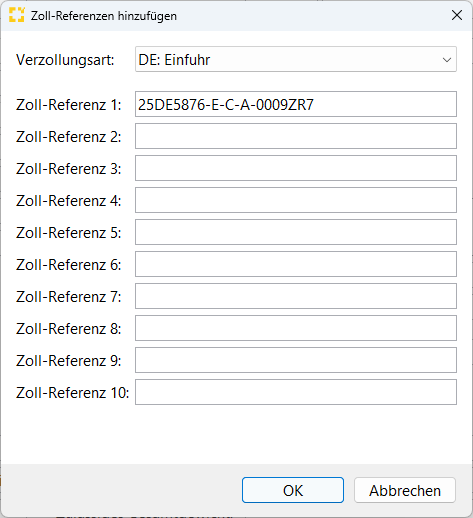Click the Zoll-Referenz 7 text box

(x=296, y=296)
